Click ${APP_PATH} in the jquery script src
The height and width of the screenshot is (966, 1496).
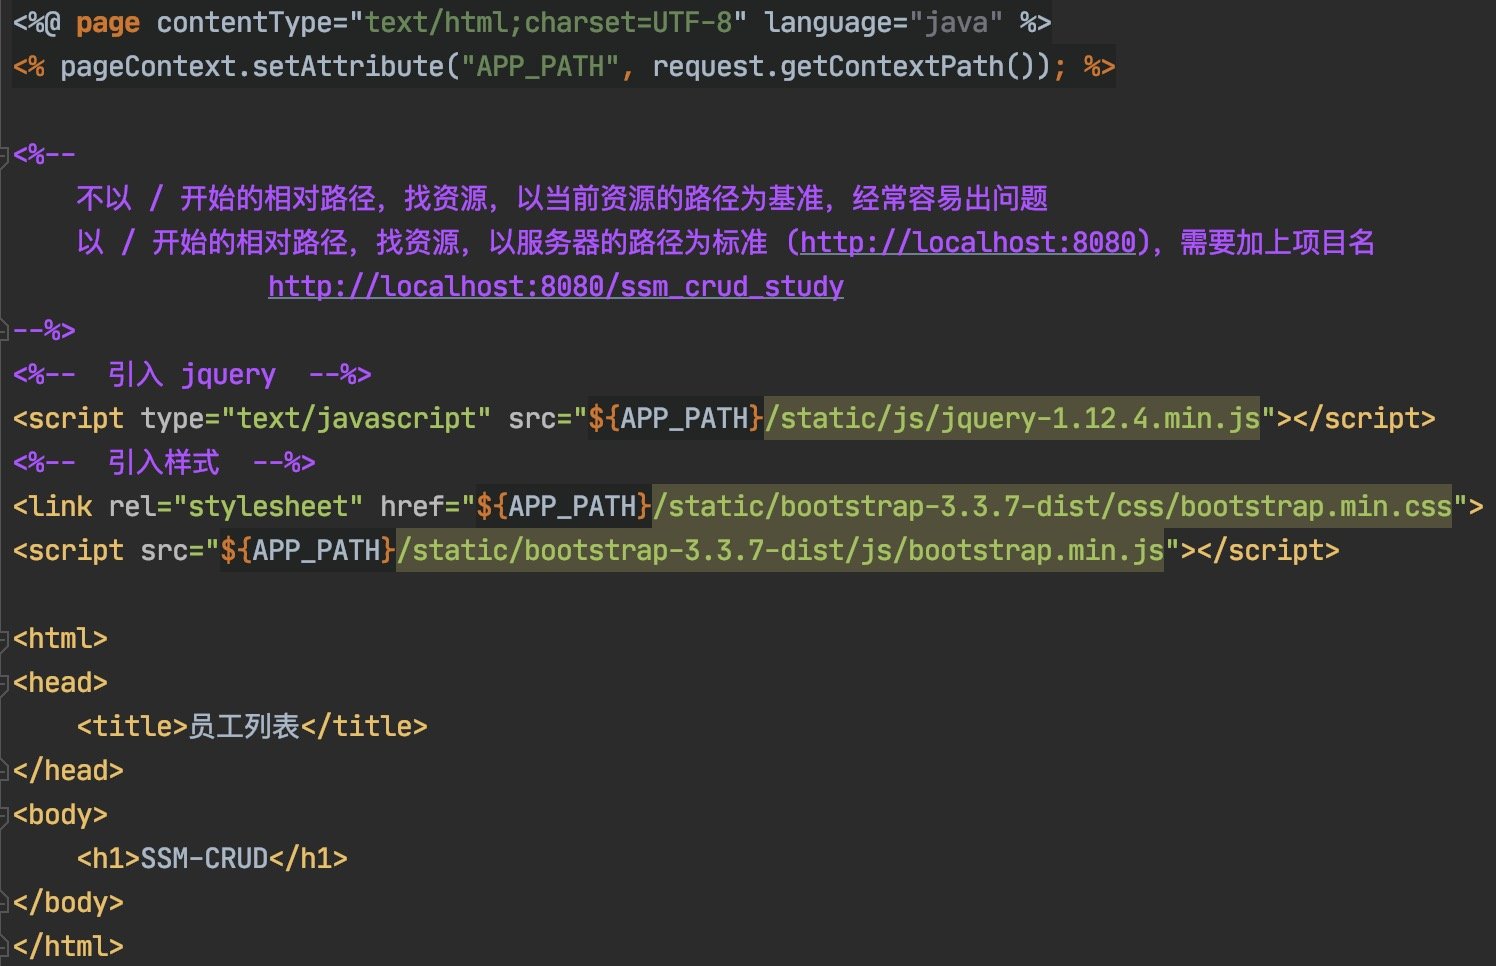[676, 419]
